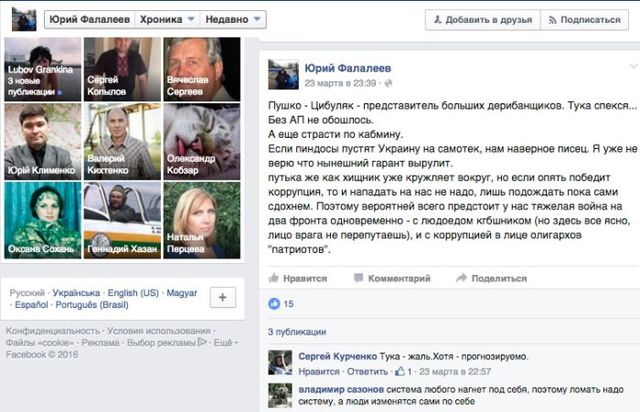Click Ответить on Сергей Курченко's comment
This screenshot has width=640, height=412.
point(367,372)
